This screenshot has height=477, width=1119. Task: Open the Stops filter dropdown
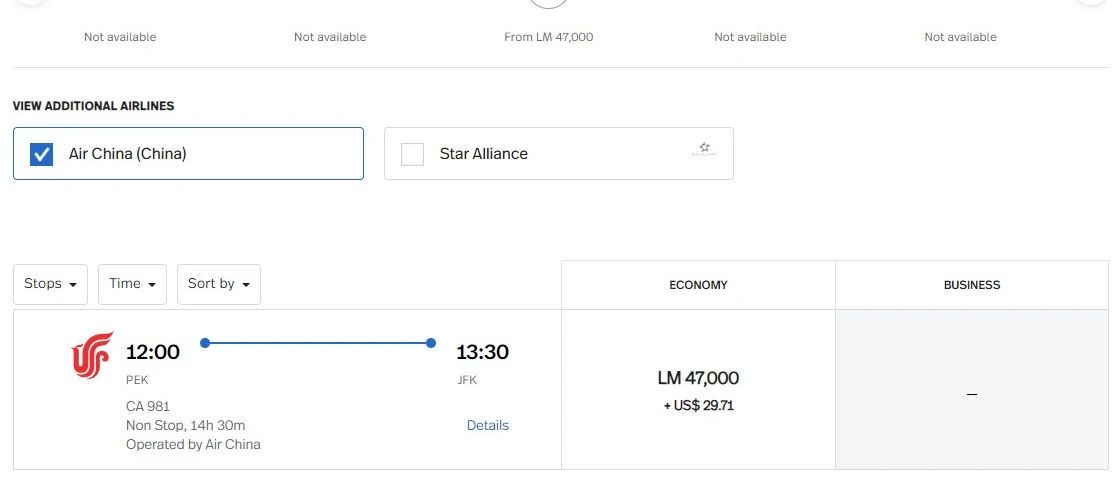click(x=51, y=284)
